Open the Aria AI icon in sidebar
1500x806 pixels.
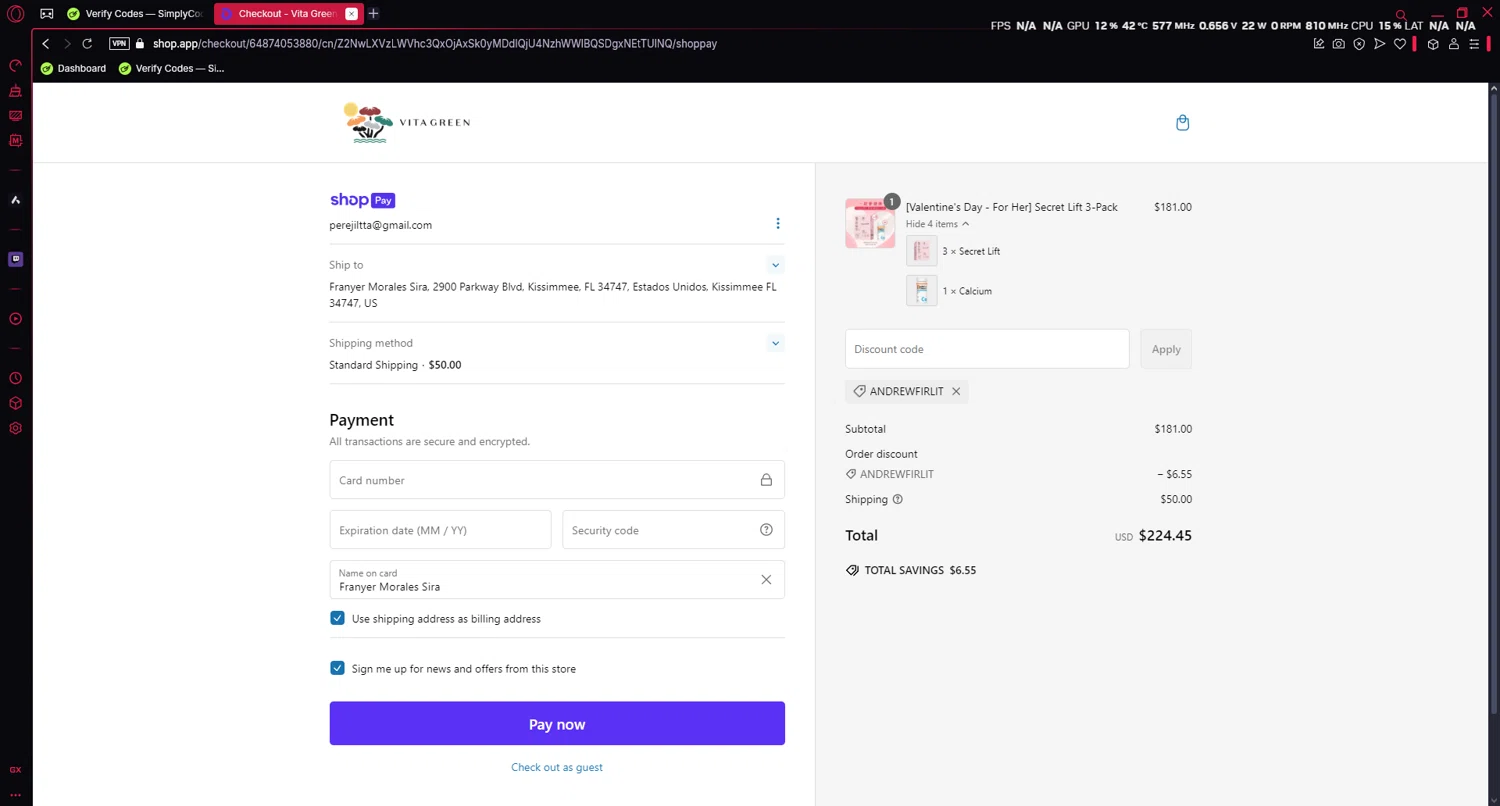pyautogui.click(x=15, y=200)
